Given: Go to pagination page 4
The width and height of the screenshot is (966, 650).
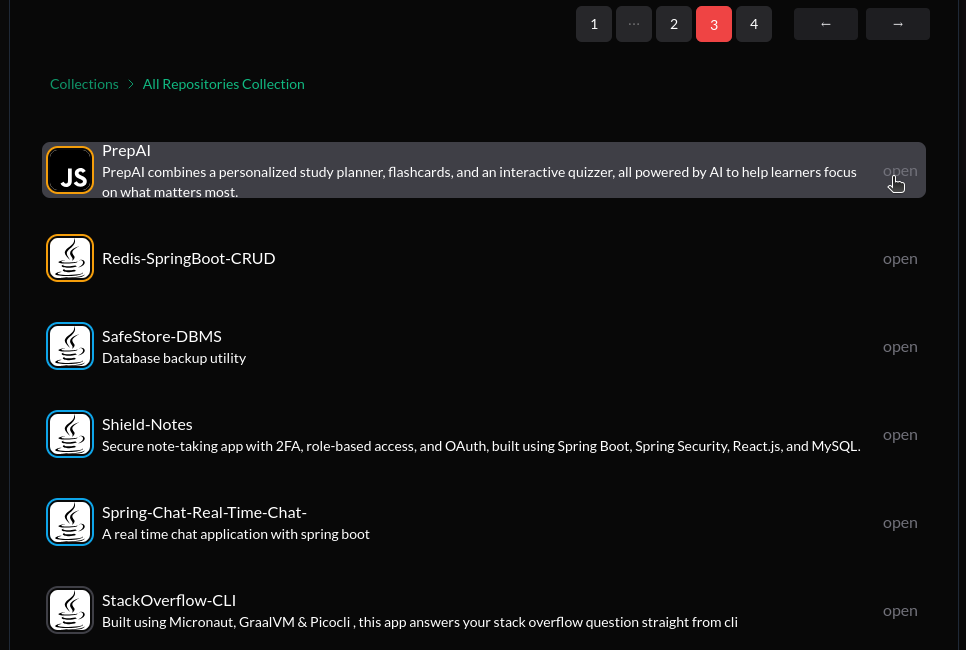Looking at the screenshot, I should [x=754, y=24].
